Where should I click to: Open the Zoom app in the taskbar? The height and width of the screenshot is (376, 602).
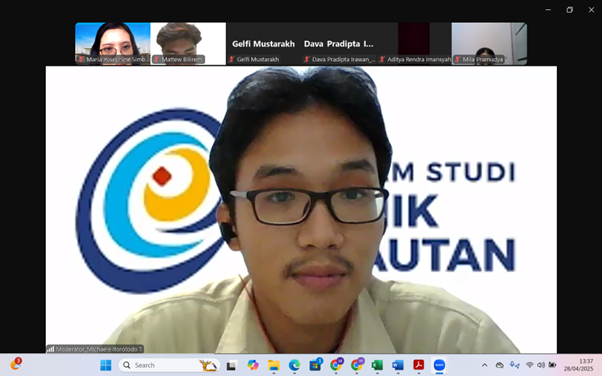pyautogui.click(x=439, y=365)
